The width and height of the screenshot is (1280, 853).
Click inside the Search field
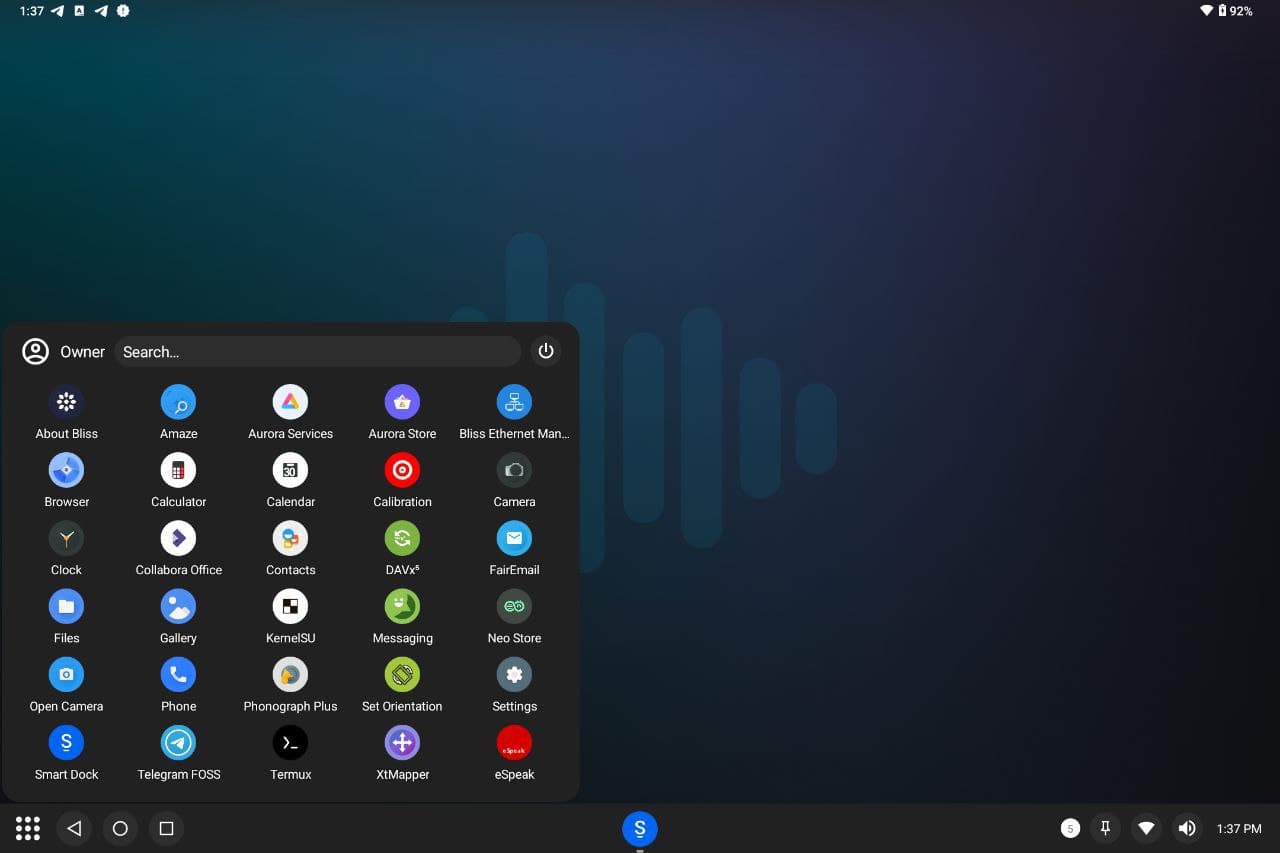click(317, 351)
